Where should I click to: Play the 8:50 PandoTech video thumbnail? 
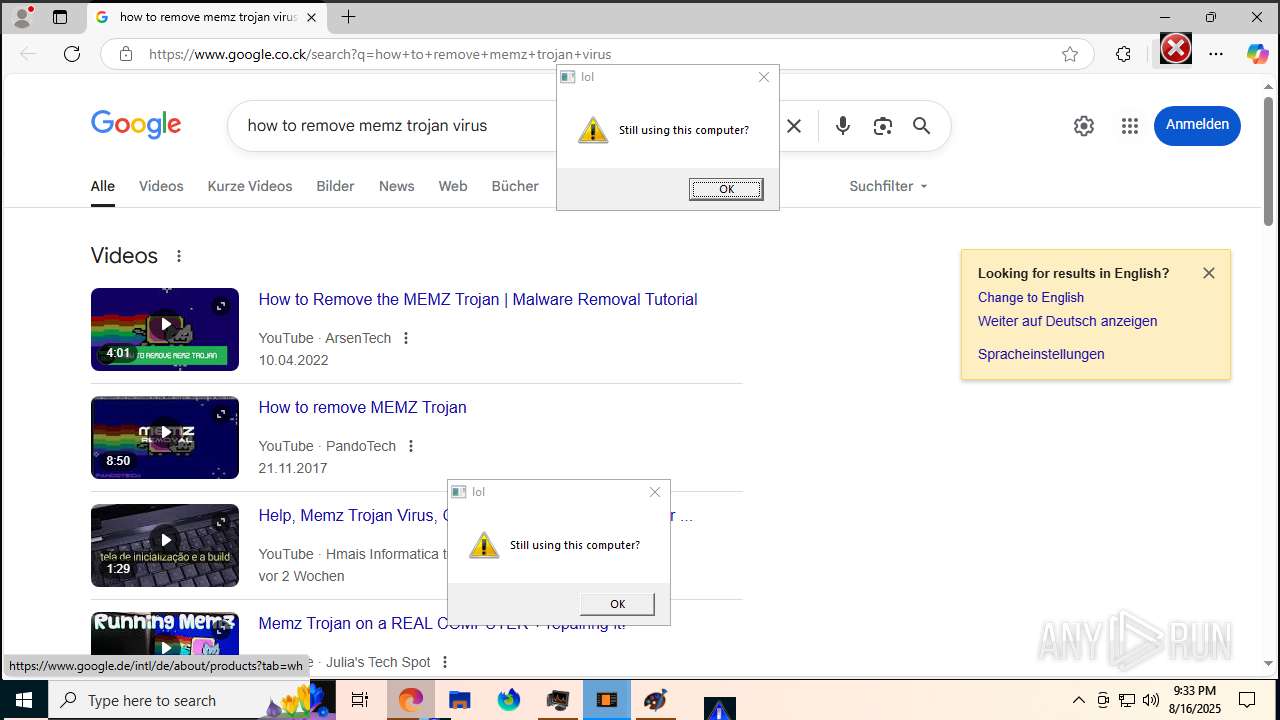coord(165,437)
